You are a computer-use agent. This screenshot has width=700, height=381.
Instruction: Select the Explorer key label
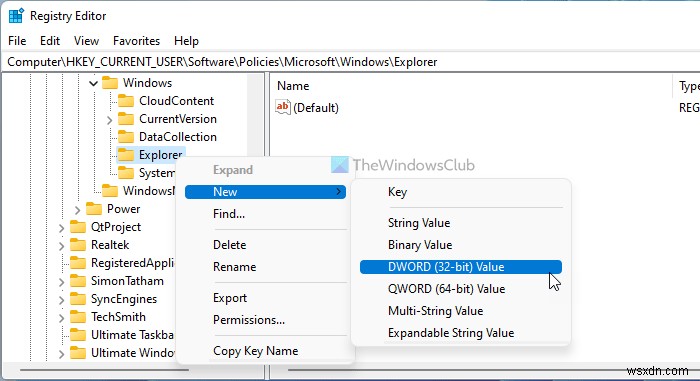click(x=161, y=155)
